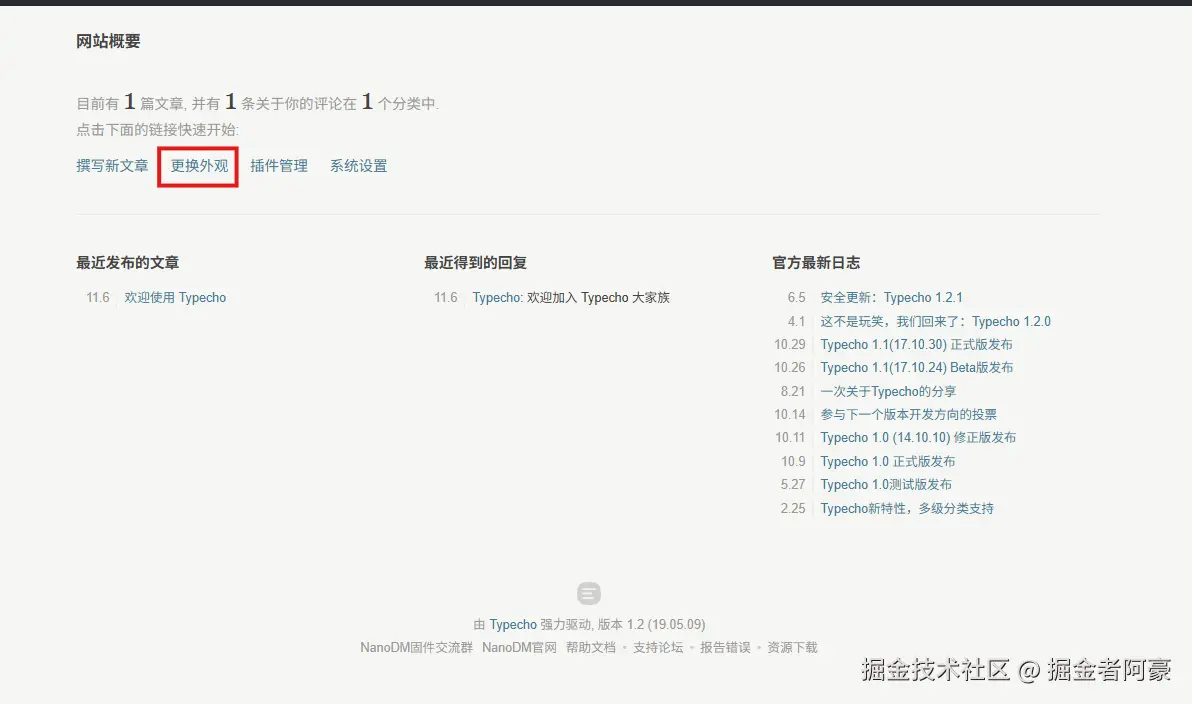Open log entry 这不是玩笑，我们回来了: Typecho 1.2.0
The height and width of the screenshot is (704, 1192).
[x=935, y=321]
